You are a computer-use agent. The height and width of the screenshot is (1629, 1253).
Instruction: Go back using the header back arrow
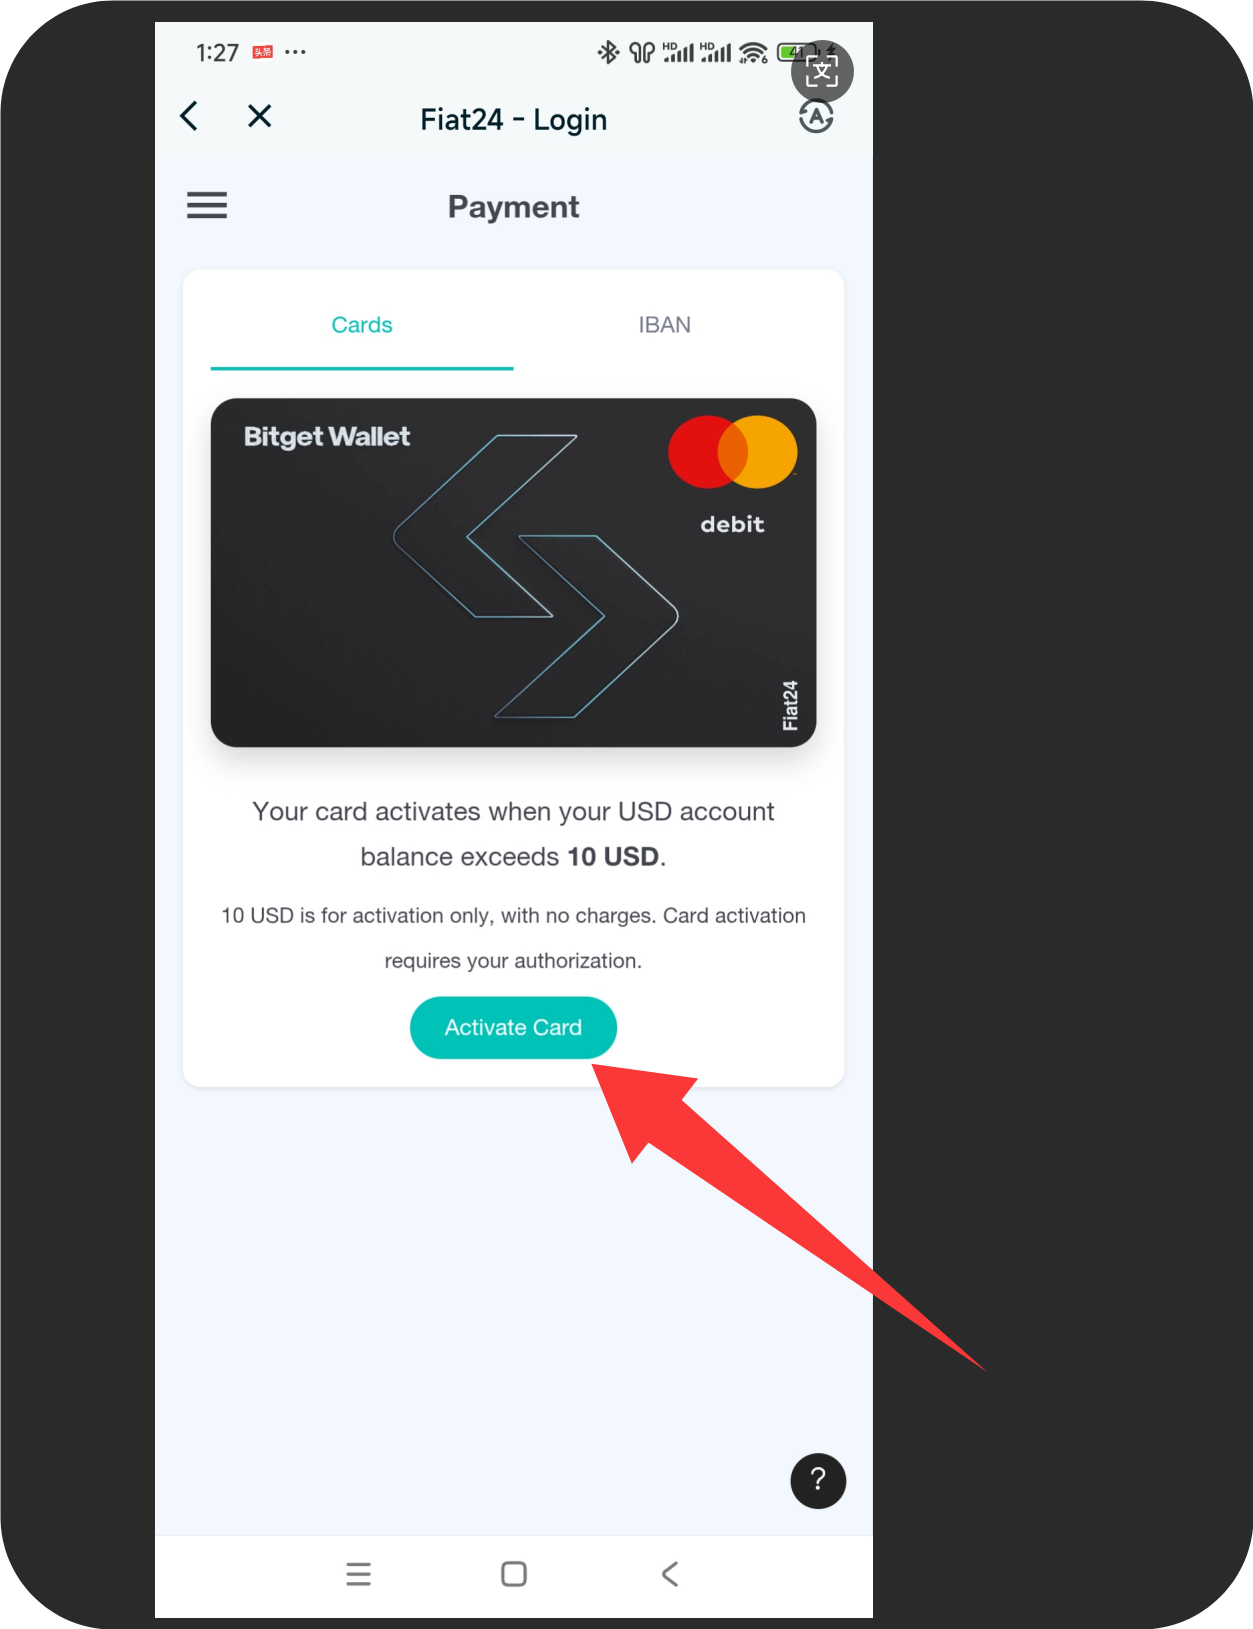point(189,116)
